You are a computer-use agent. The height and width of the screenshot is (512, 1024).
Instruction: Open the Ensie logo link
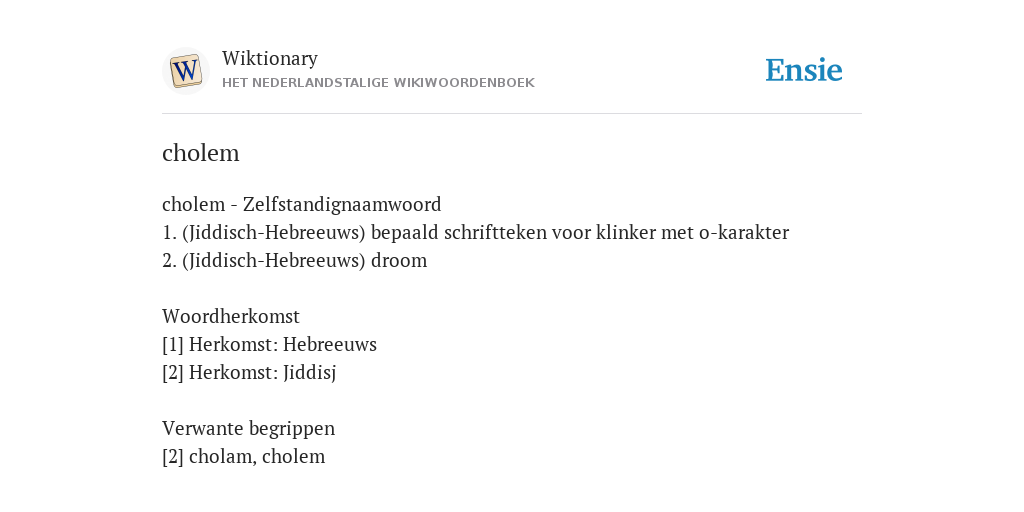pyautogui.click(x=804, y=71)
